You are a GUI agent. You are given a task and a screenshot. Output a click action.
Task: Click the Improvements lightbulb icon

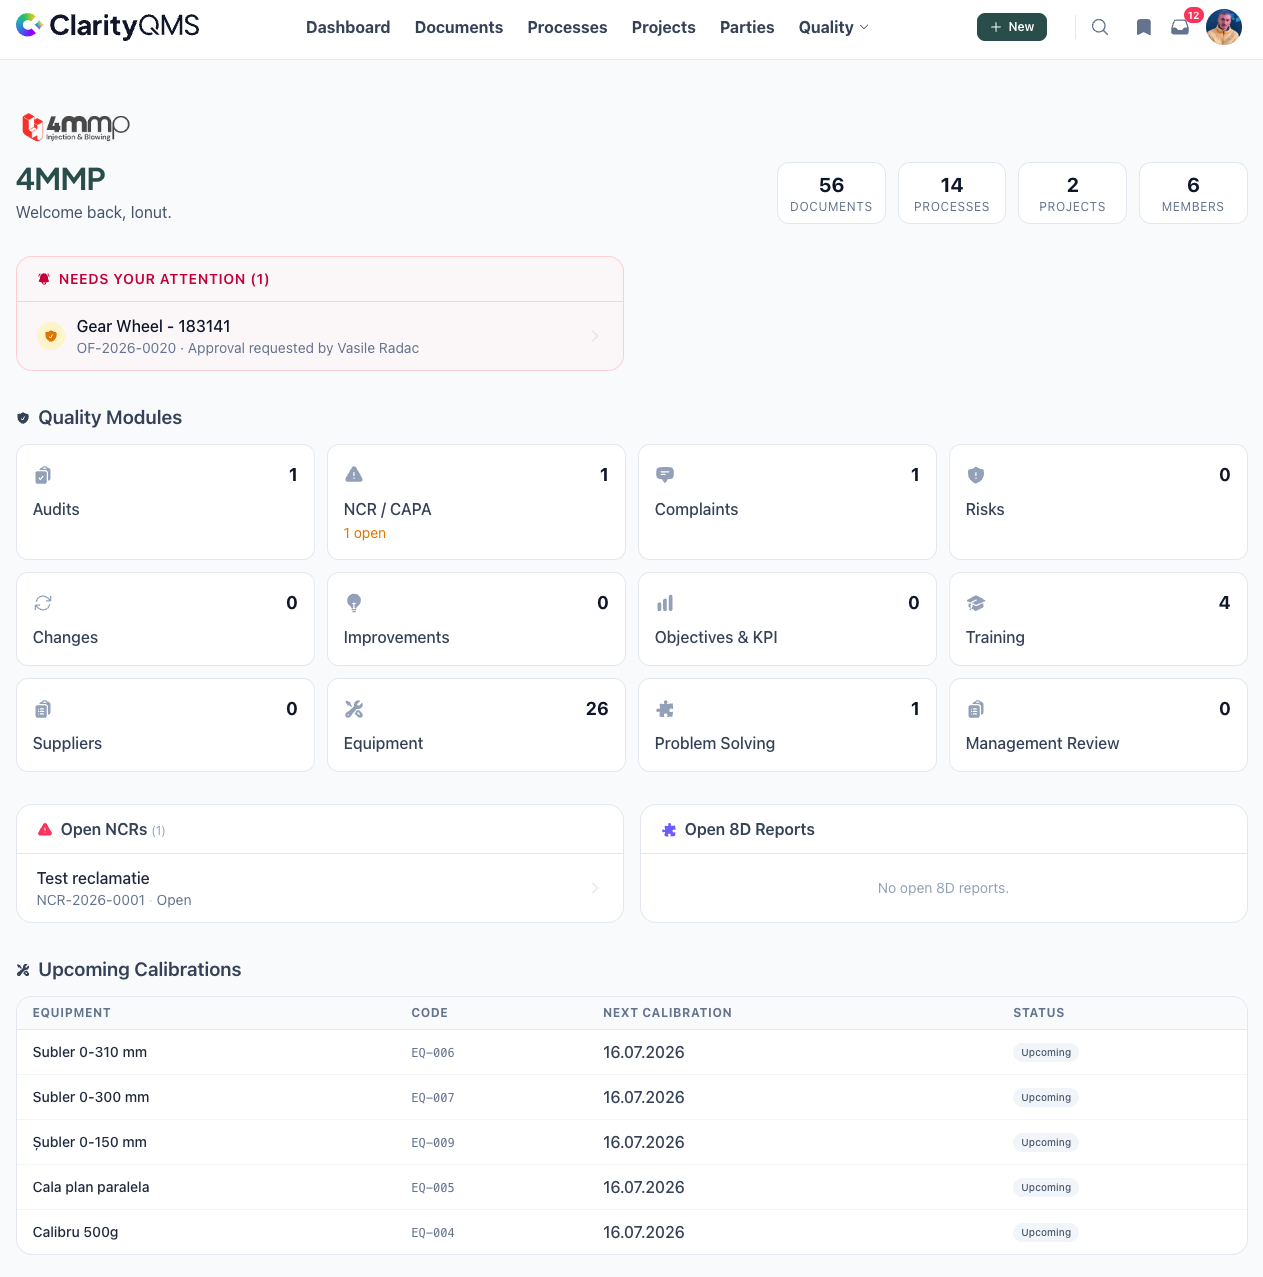[354, 603]
